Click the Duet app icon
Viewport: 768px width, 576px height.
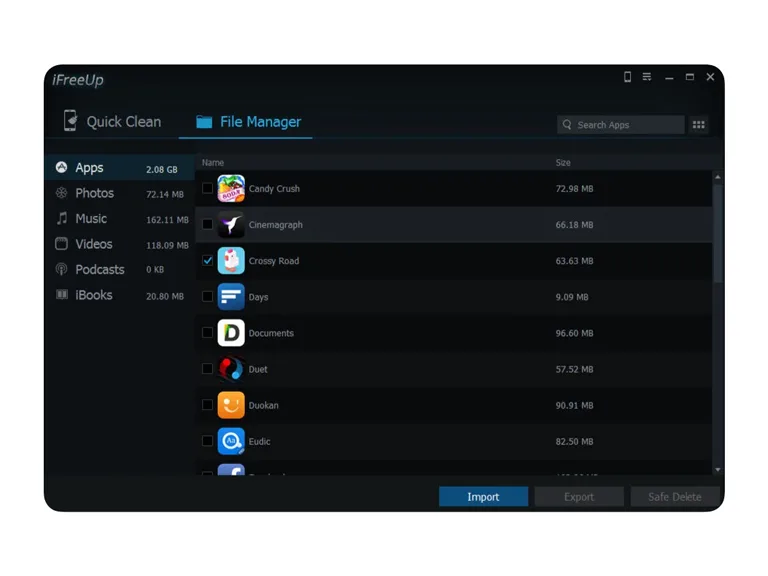[x=231, y=369]
